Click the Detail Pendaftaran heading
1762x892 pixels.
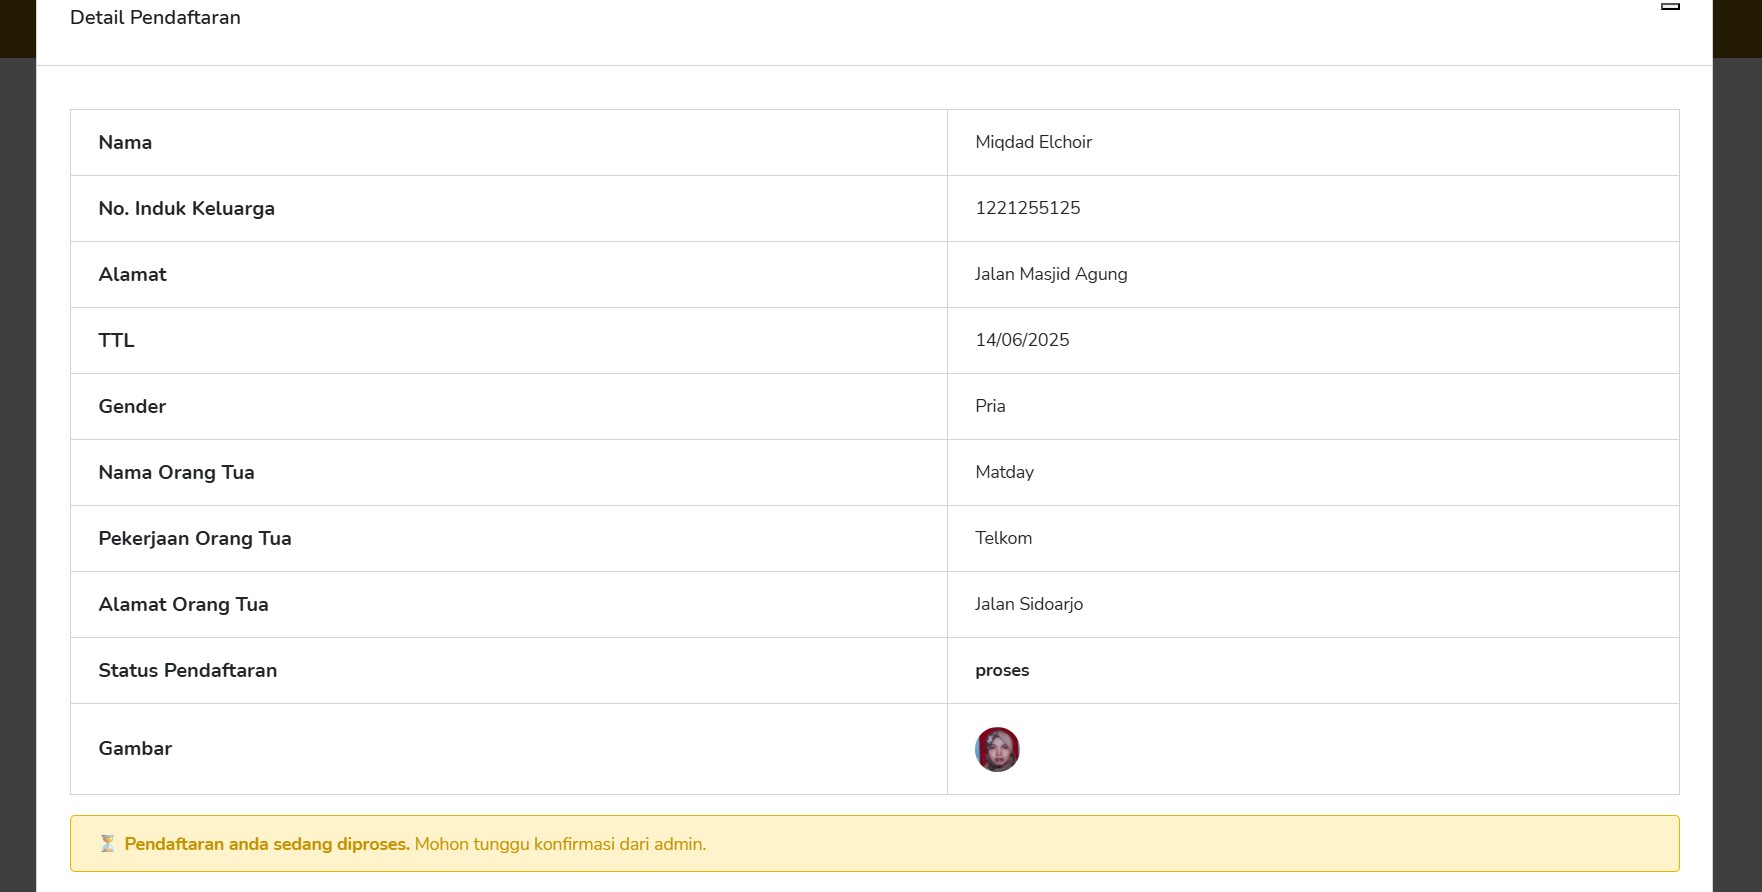click(x=155, y=18)
